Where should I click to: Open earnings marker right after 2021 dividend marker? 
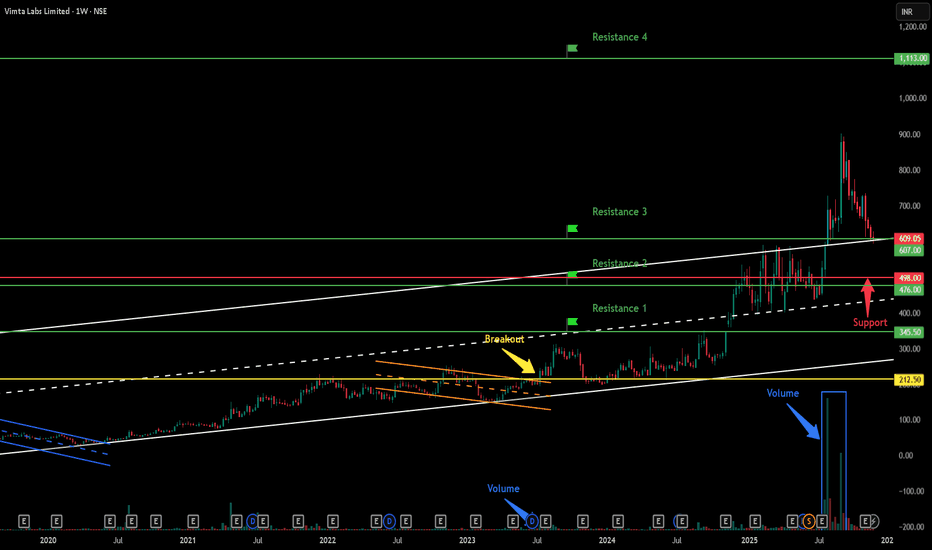(263, 521)
